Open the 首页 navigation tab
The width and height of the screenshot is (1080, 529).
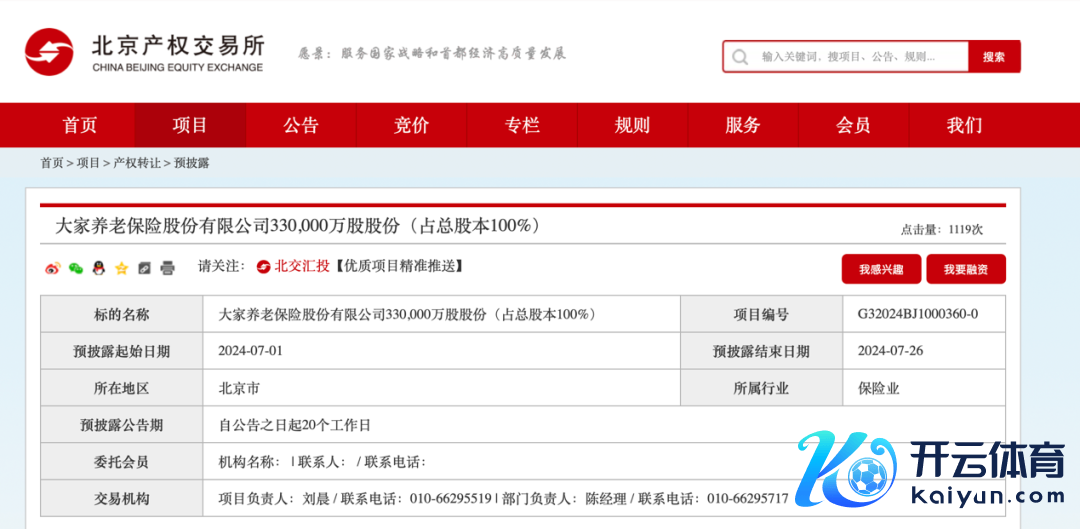point(80,125)
